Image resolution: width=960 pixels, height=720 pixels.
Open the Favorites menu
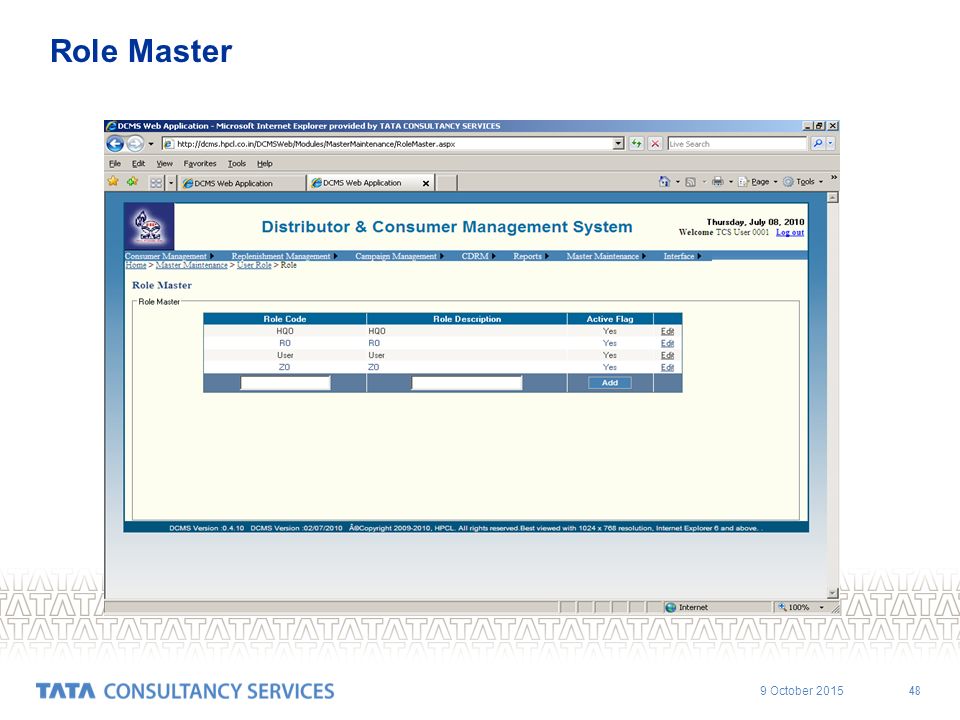200,163
